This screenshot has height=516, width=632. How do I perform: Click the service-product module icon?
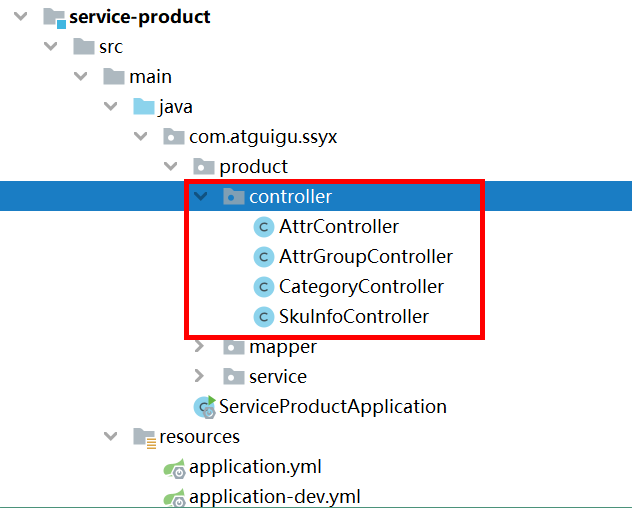[x=54, y=18]
